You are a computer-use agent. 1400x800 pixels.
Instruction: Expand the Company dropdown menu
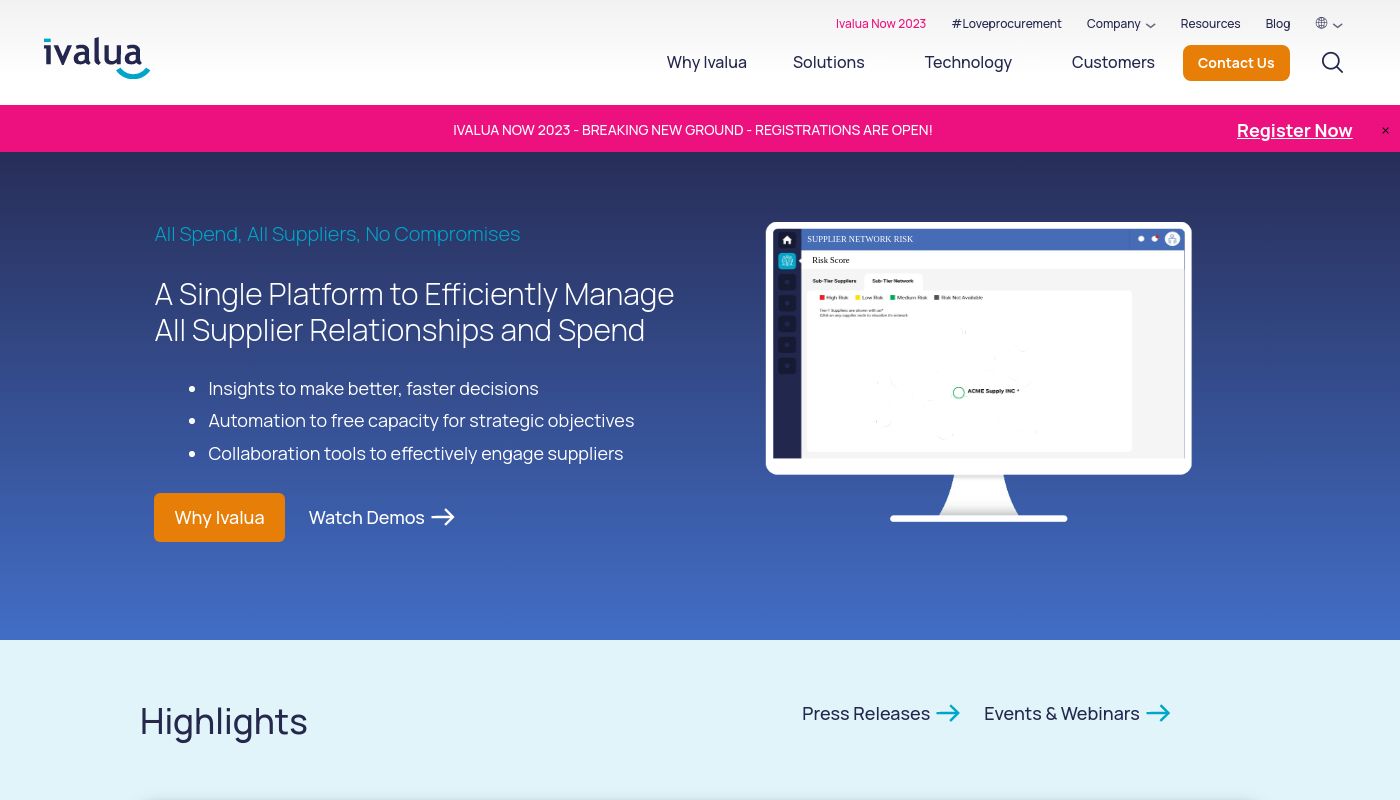tap(1121, 24)
